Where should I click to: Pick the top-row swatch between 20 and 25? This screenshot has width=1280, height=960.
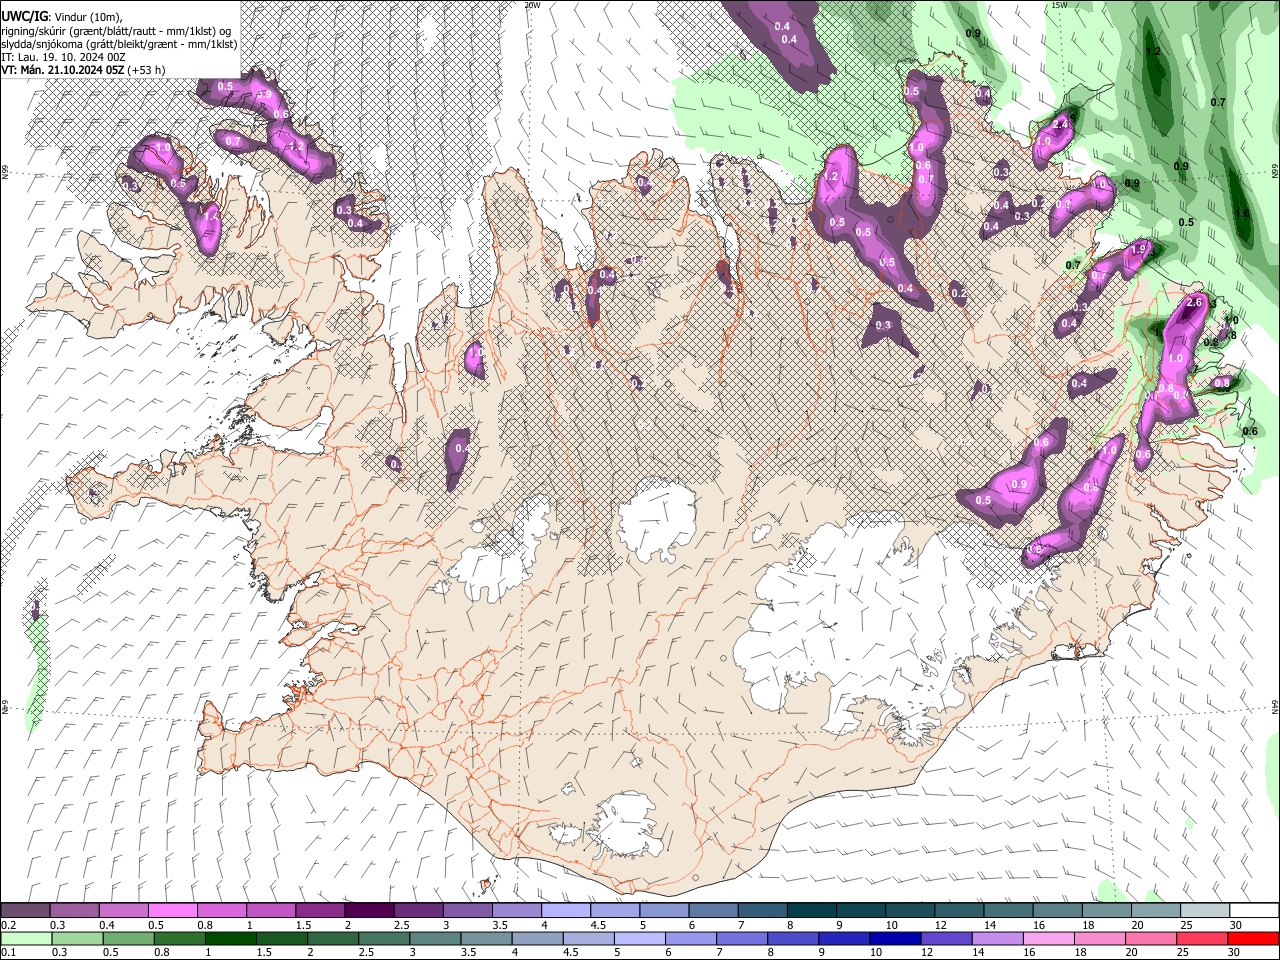tap(1155, 911)
